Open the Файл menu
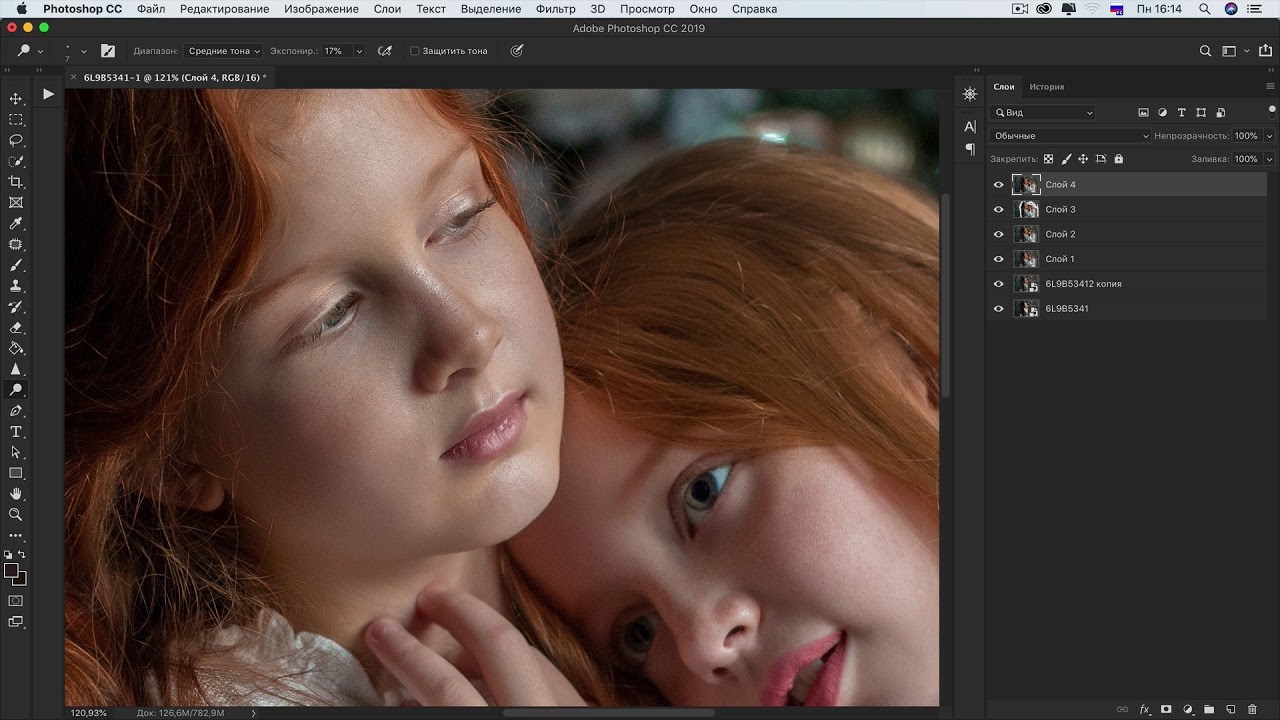1280x720 pixels. pos(151,9)
